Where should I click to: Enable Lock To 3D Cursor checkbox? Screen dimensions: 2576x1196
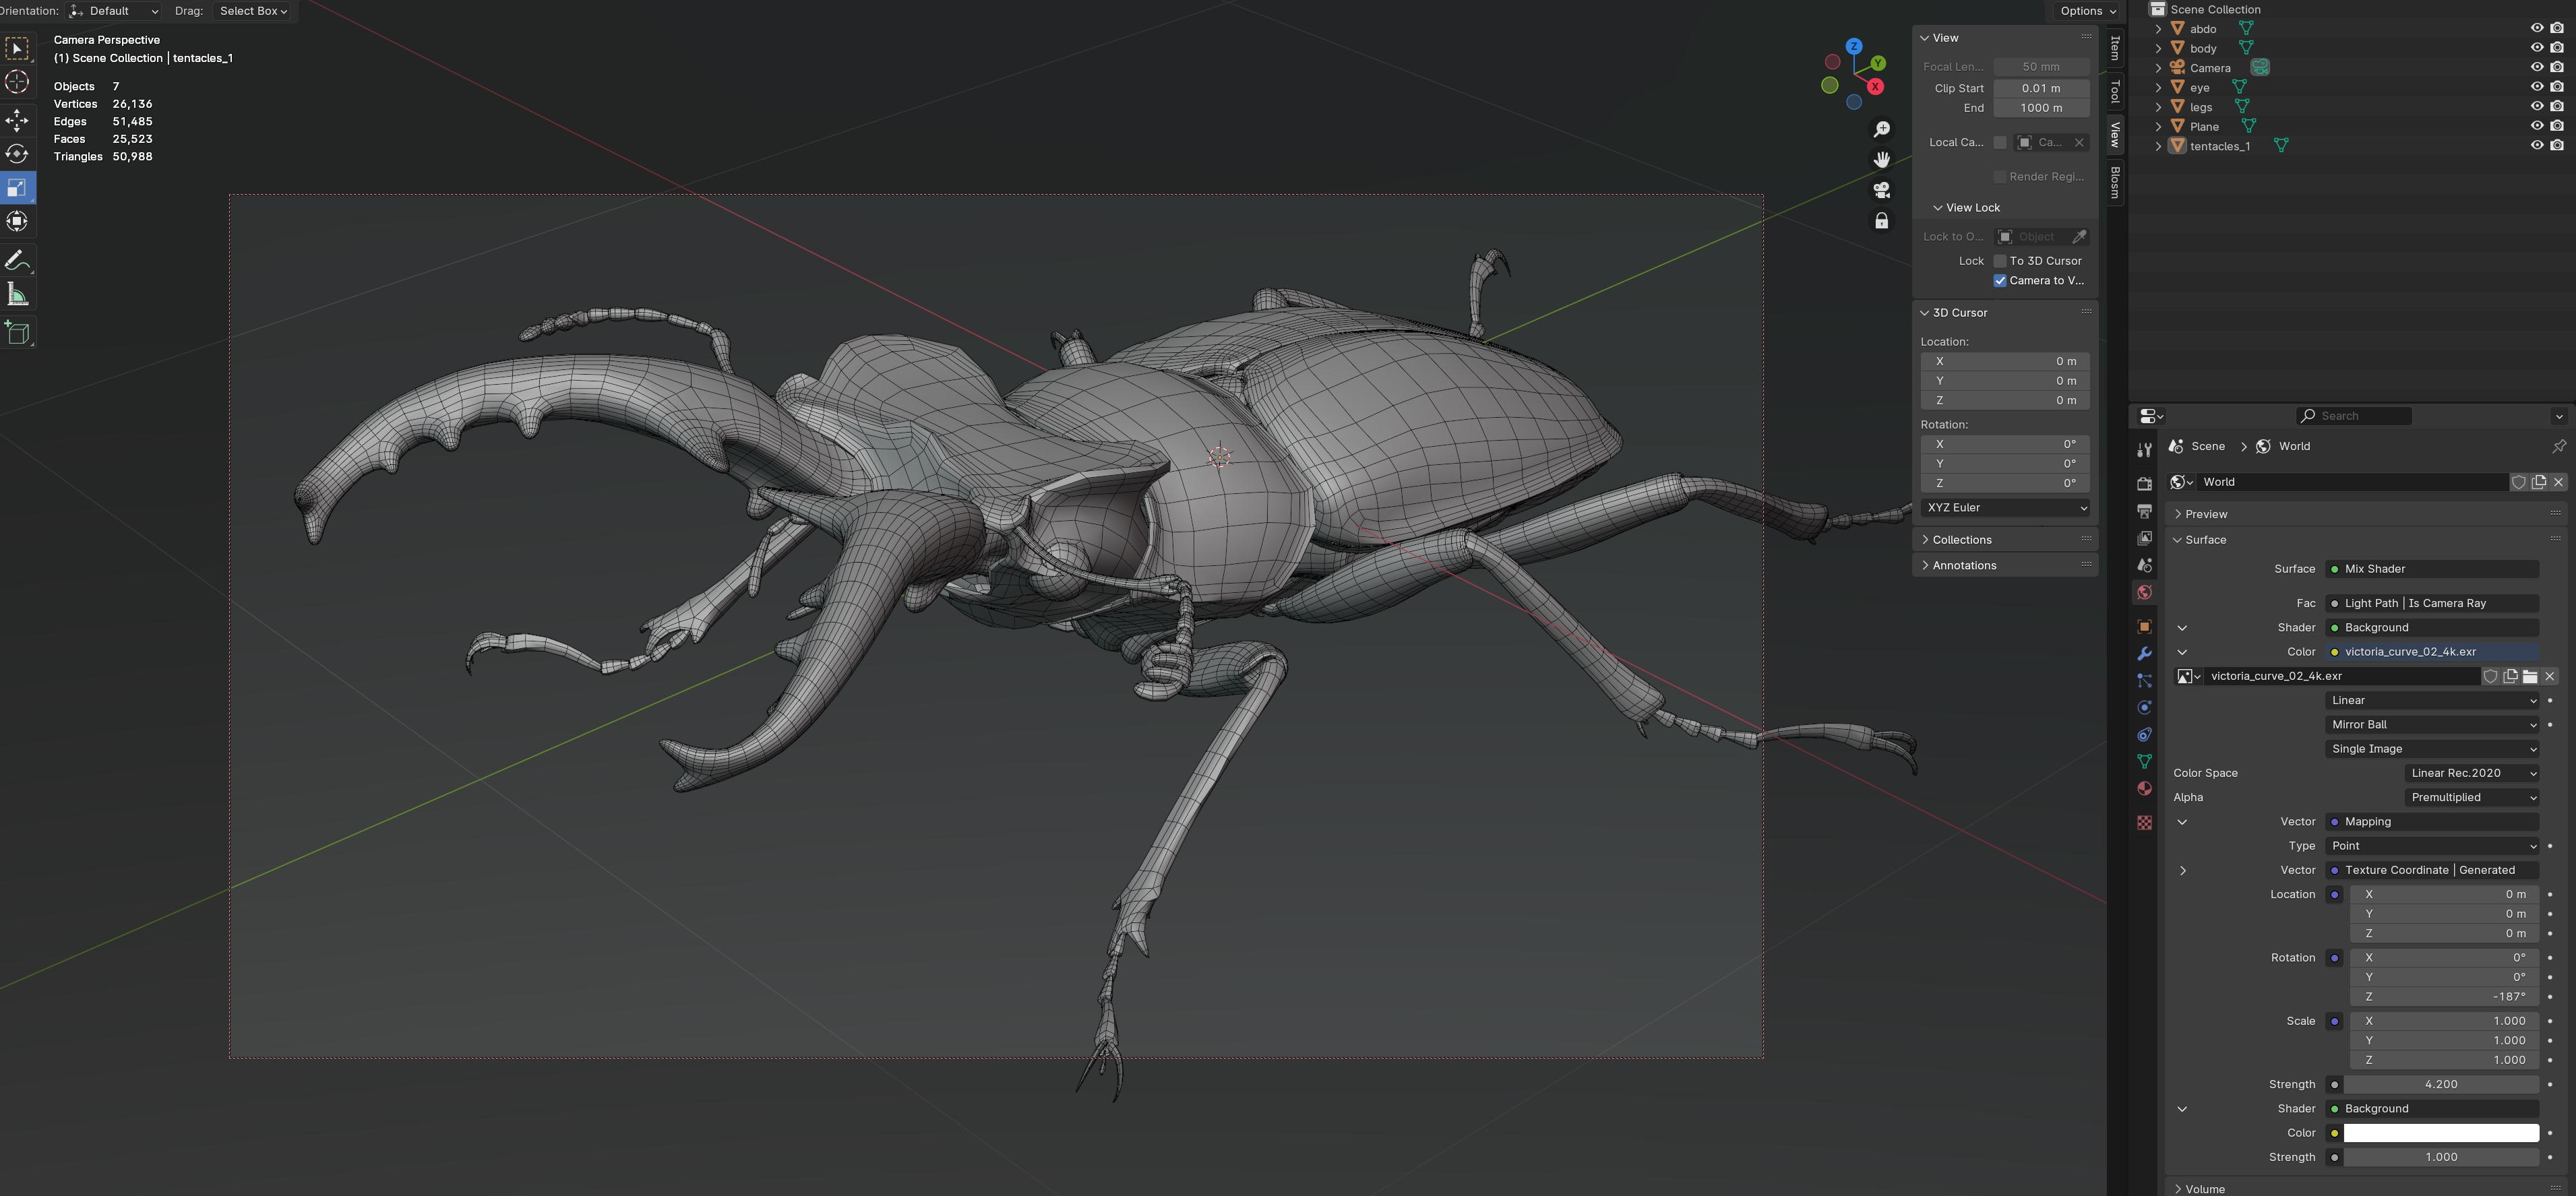tap(2000, 261)
